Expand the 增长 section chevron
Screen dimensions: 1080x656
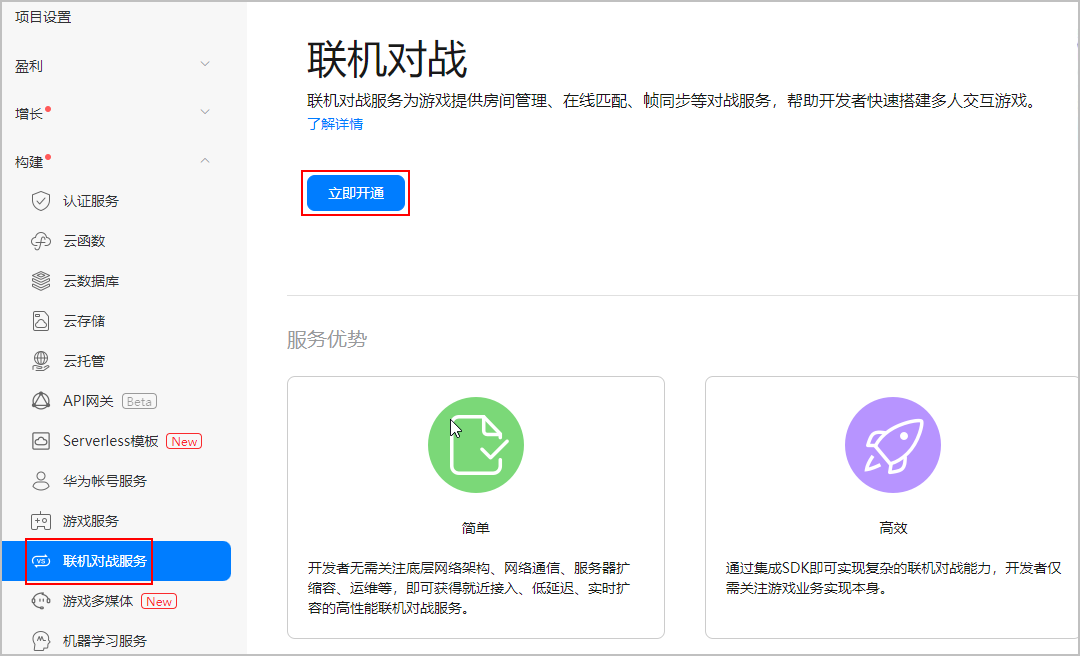coord(205,112)
